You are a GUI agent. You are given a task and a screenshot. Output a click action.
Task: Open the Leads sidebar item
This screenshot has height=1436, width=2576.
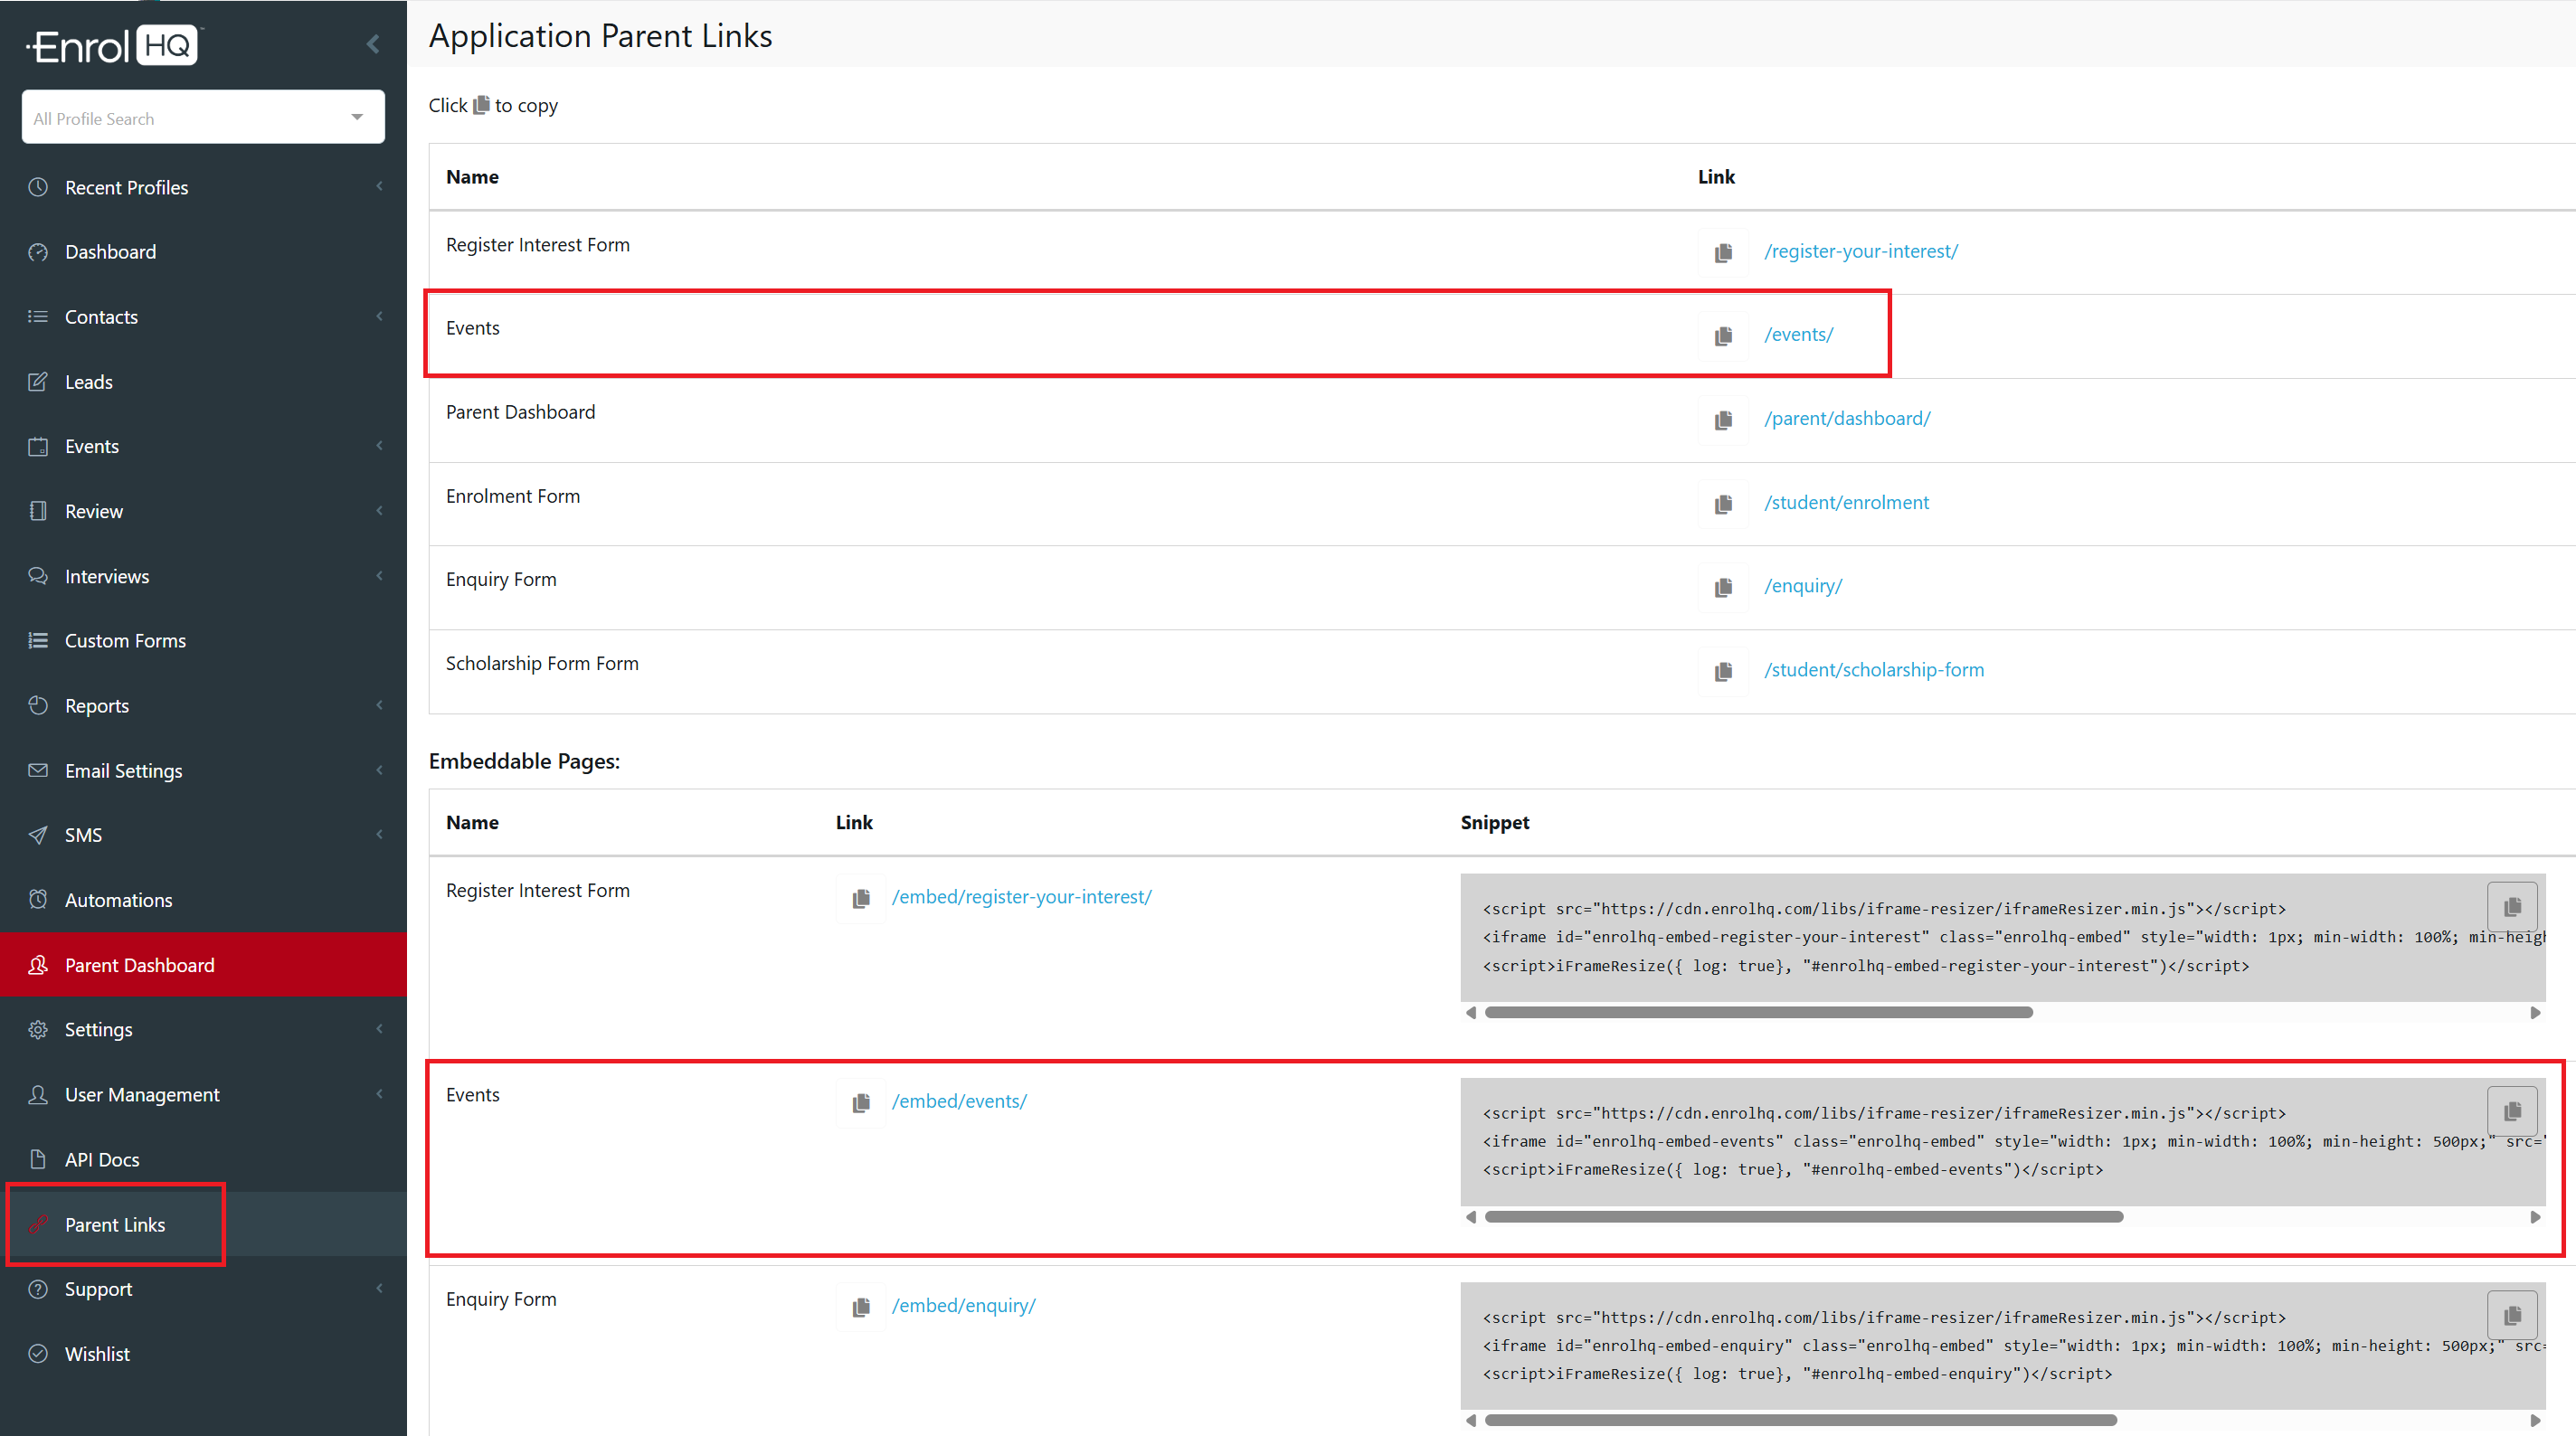88,382
